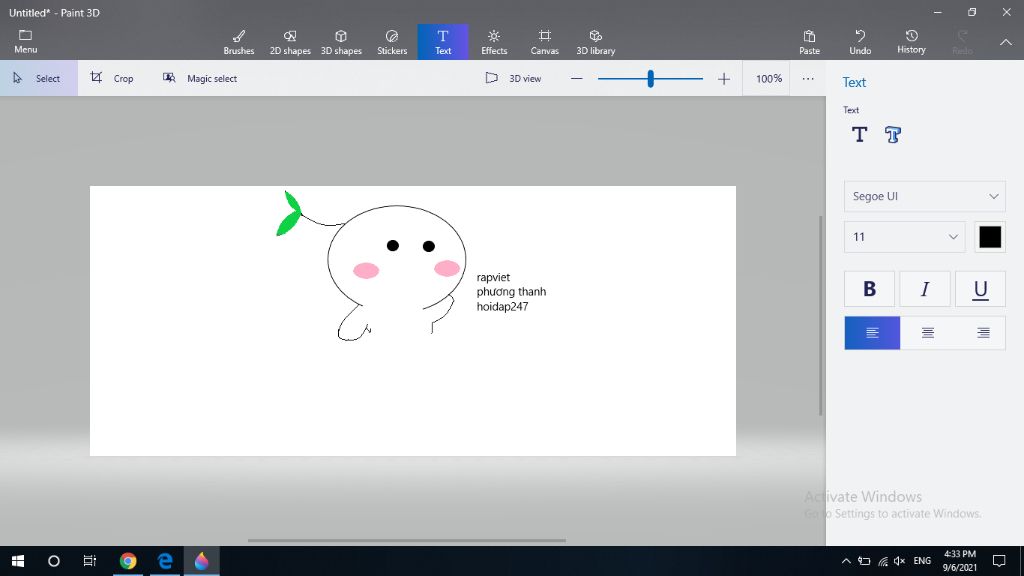The image size is (1024, 576).
Task: Open the History panel
Action: (911, 42)
